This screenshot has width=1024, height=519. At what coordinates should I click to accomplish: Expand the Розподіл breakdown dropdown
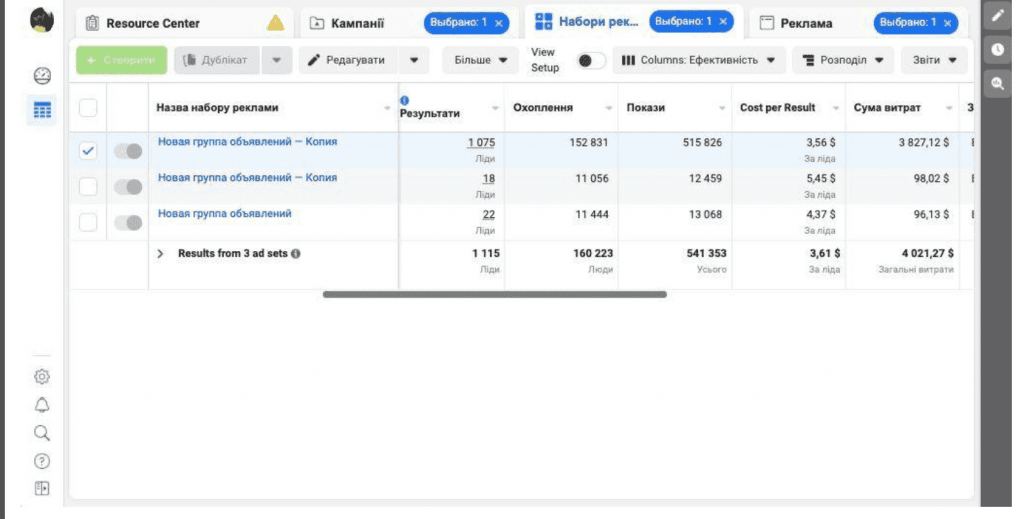coord(842,60)
